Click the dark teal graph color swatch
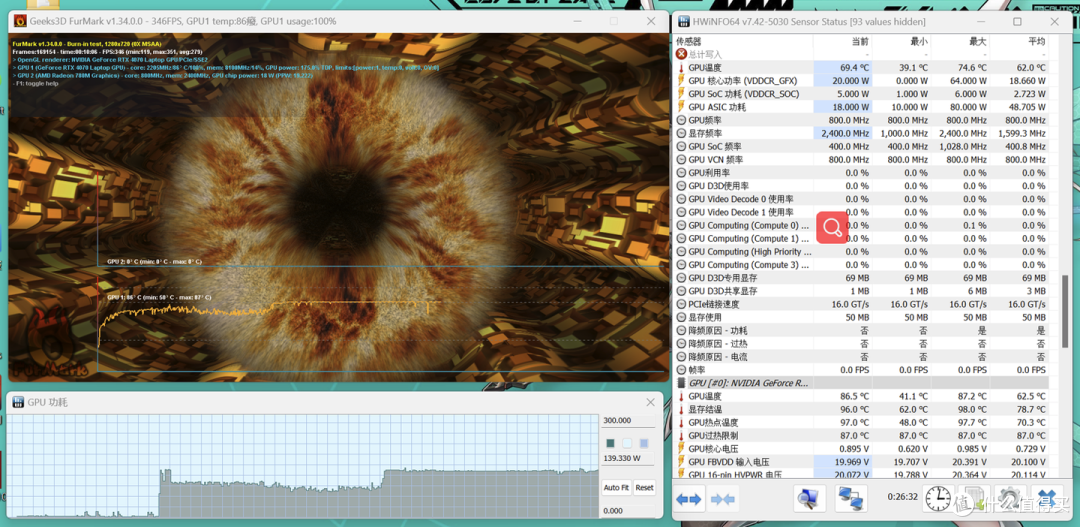Screen dimensions: 1080x527 pos(610,443)
